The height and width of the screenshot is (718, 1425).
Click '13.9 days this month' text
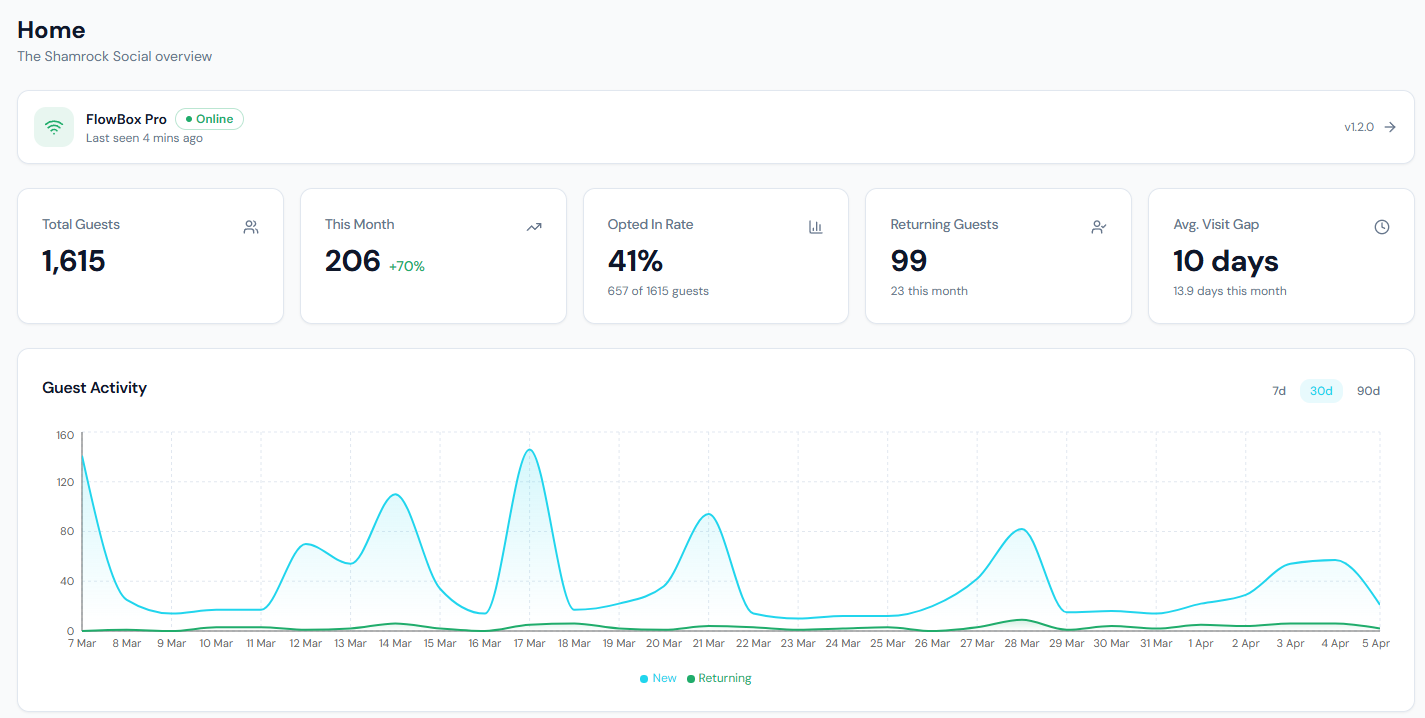coord(1230,291)
